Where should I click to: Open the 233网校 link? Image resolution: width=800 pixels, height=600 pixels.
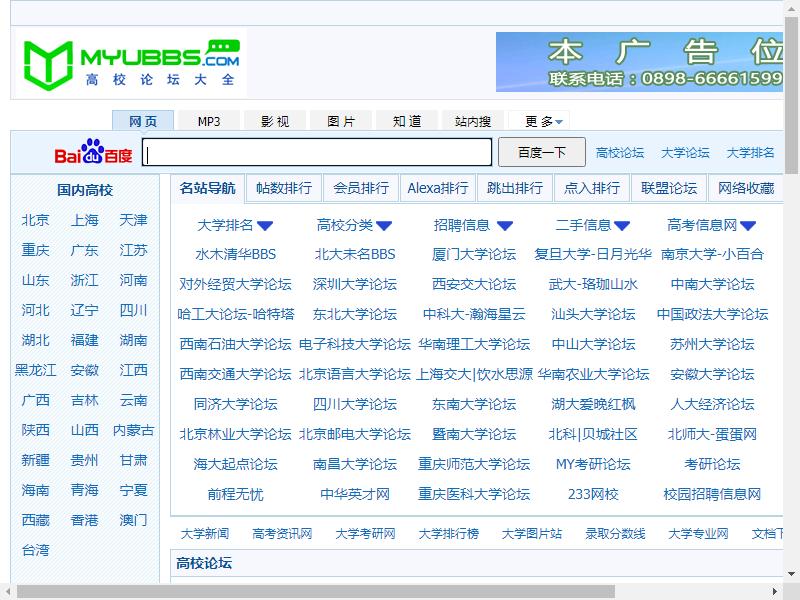[x=593, y=494]
